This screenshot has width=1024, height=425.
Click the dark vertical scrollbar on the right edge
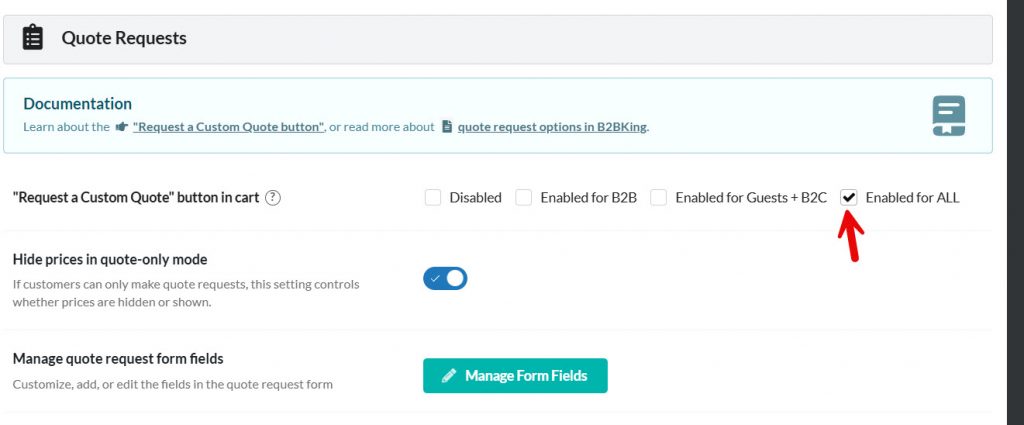point(1015,212)
